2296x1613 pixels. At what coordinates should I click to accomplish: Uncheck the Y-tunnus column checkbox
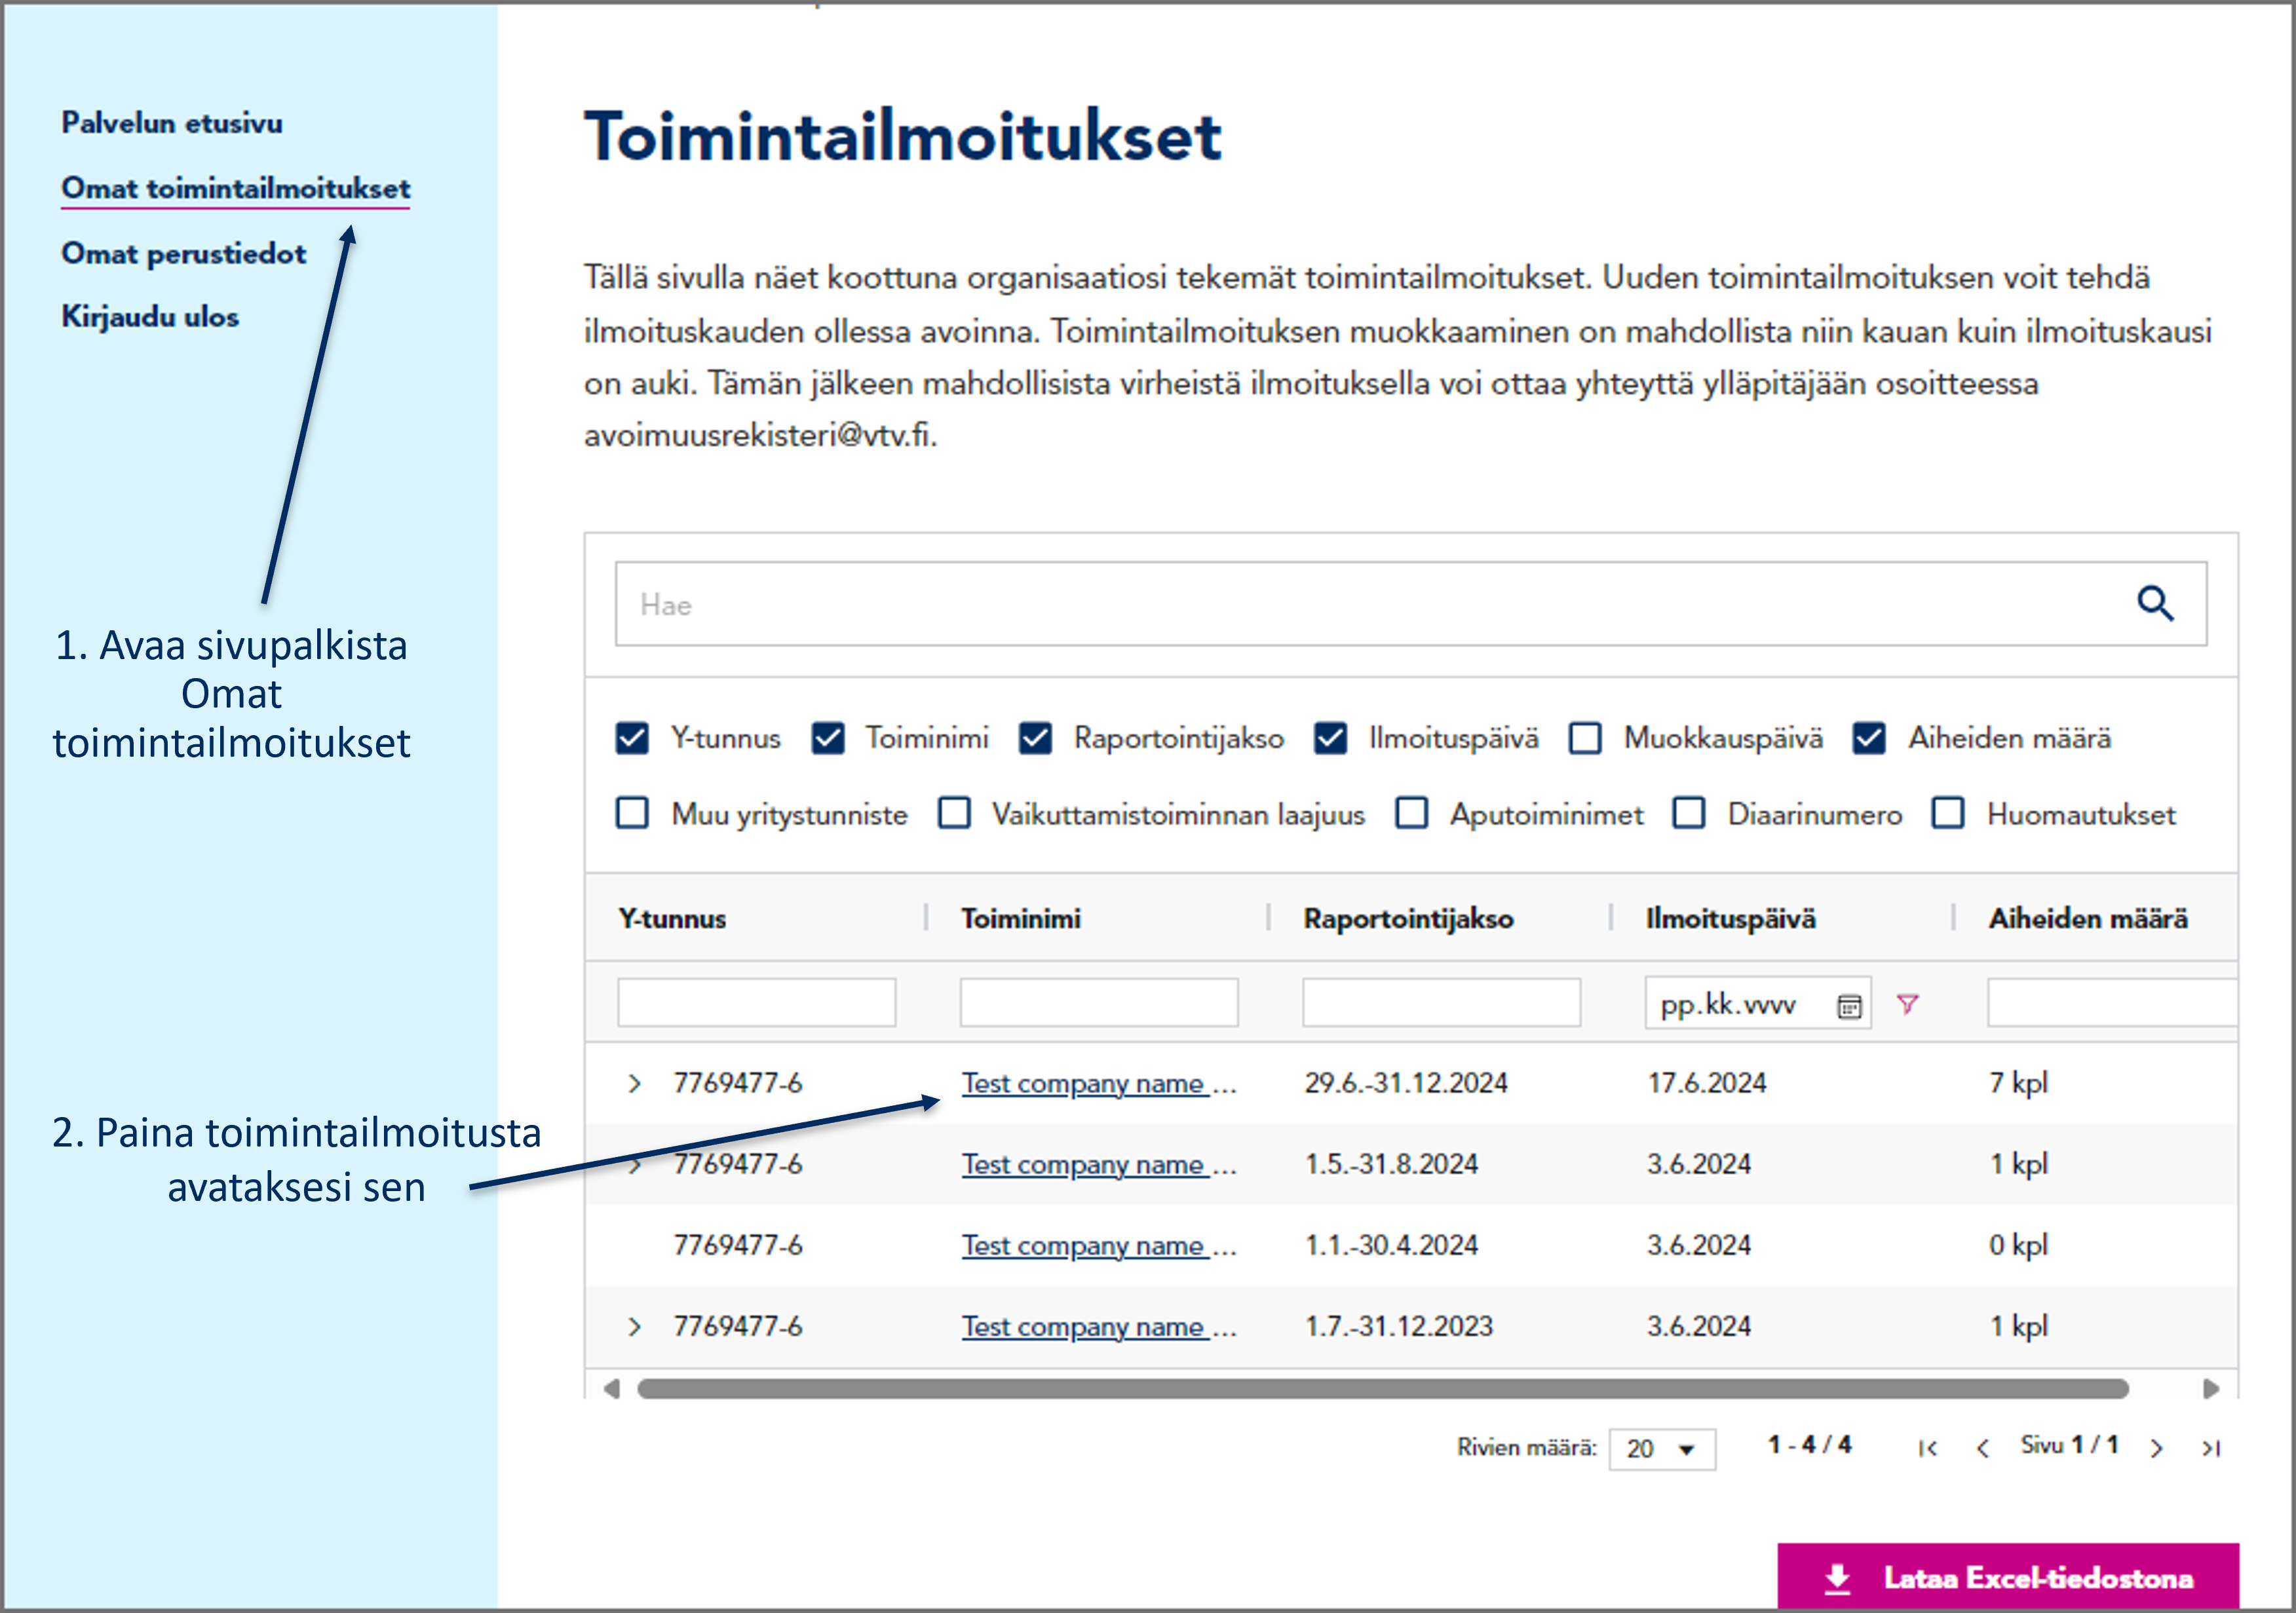tap(632, 738)
